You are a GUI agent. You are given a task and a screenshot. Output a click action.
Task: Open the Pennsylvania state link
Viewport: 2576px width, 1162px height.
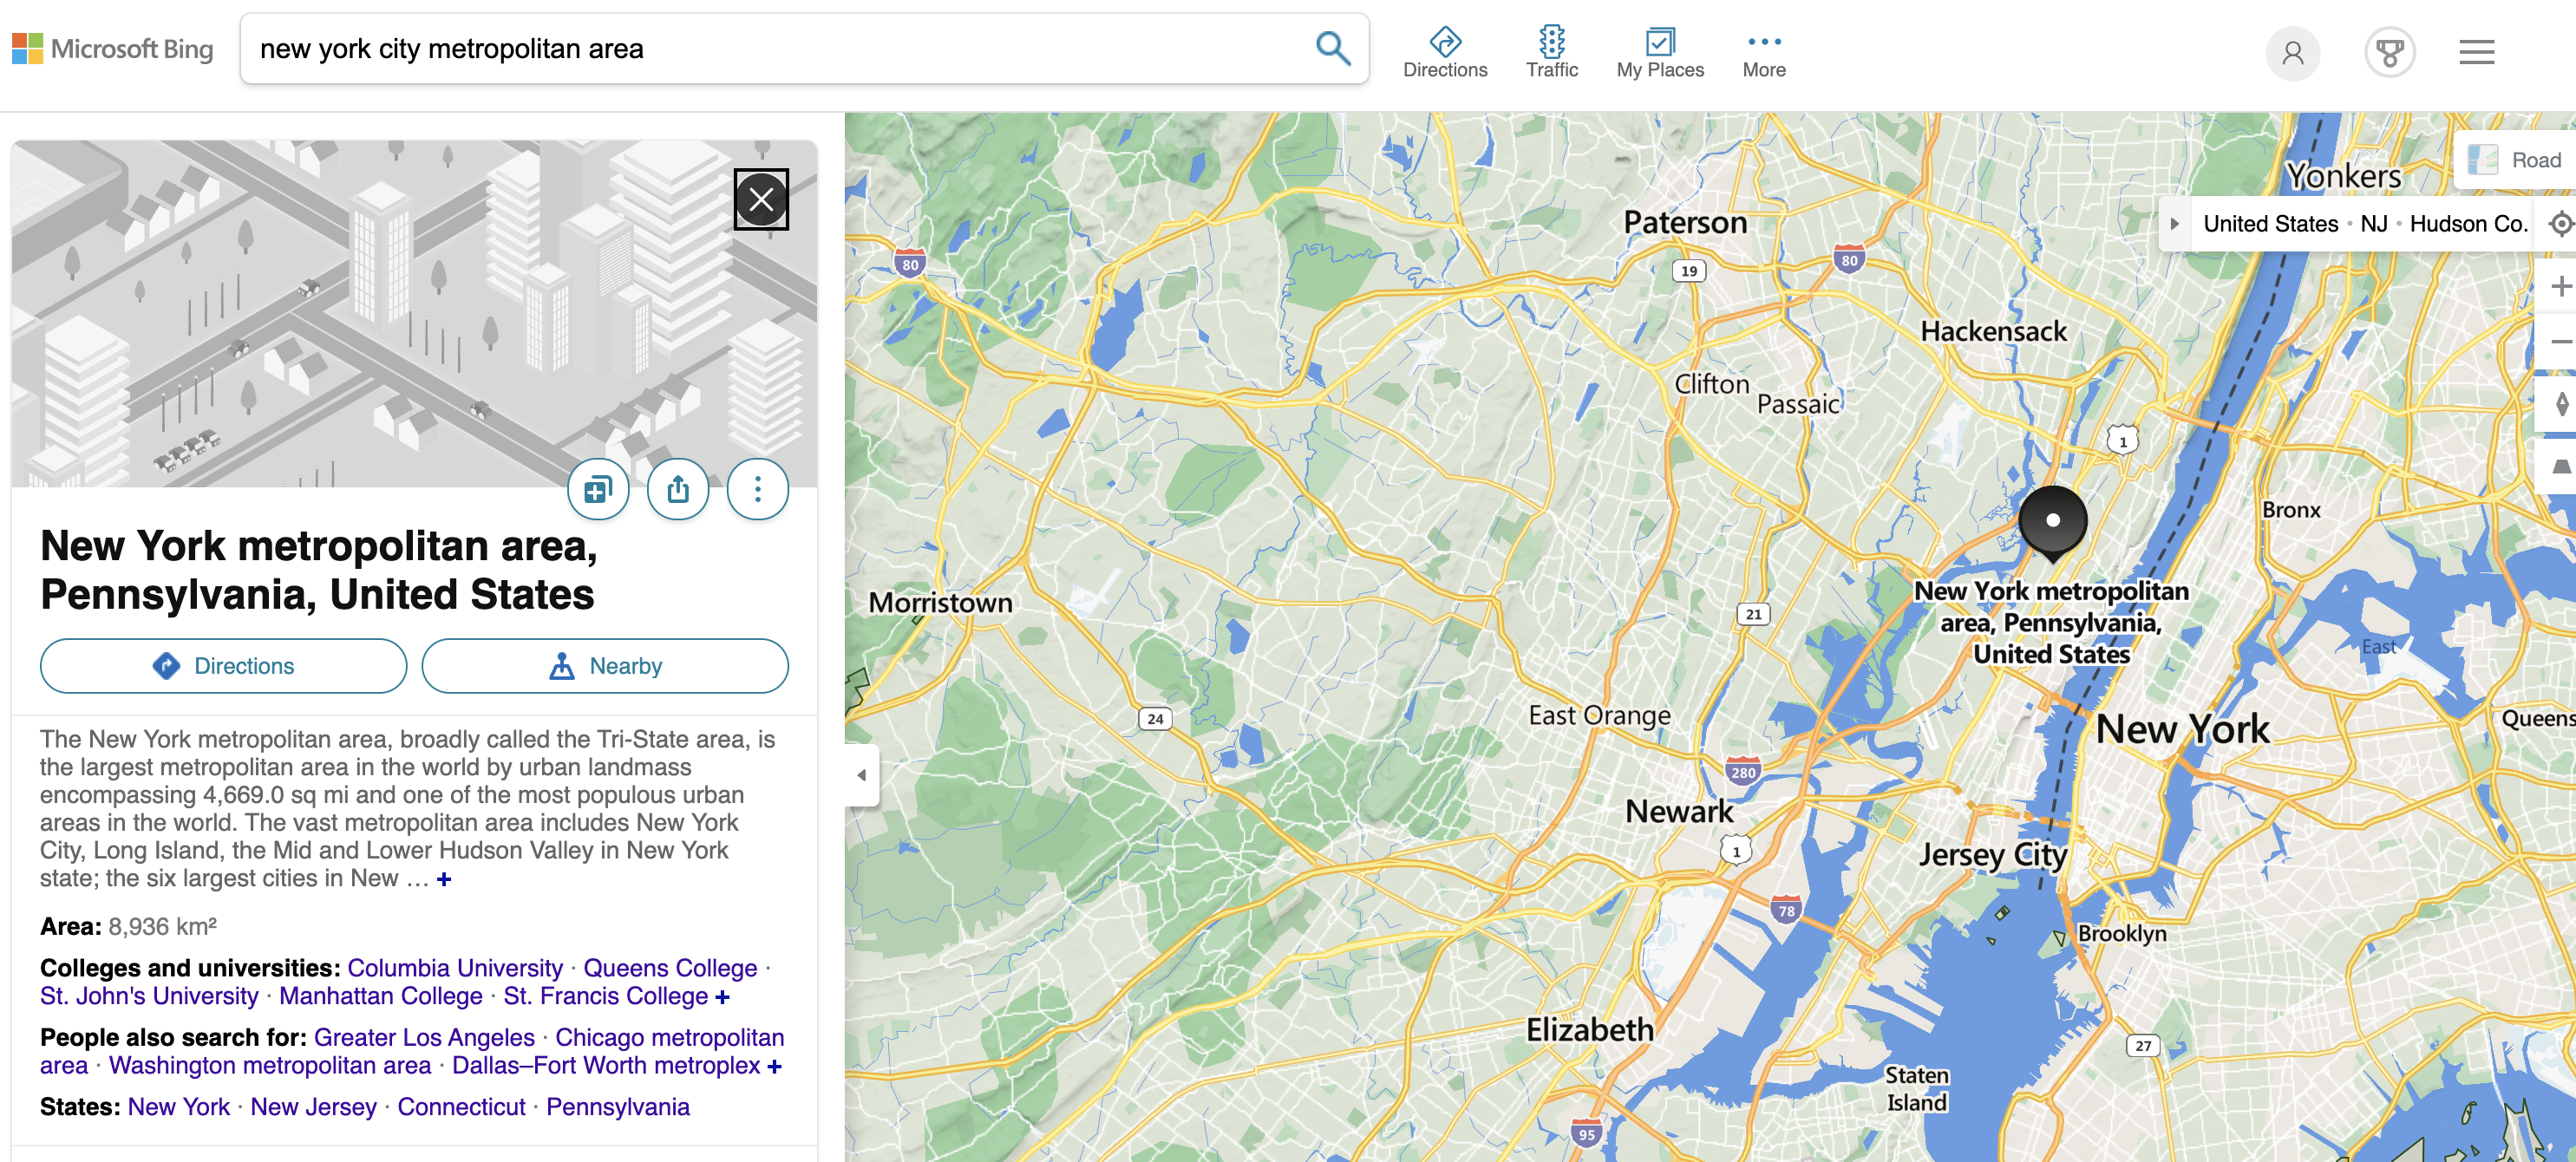pyautogui.click(x=618, y=1107)
